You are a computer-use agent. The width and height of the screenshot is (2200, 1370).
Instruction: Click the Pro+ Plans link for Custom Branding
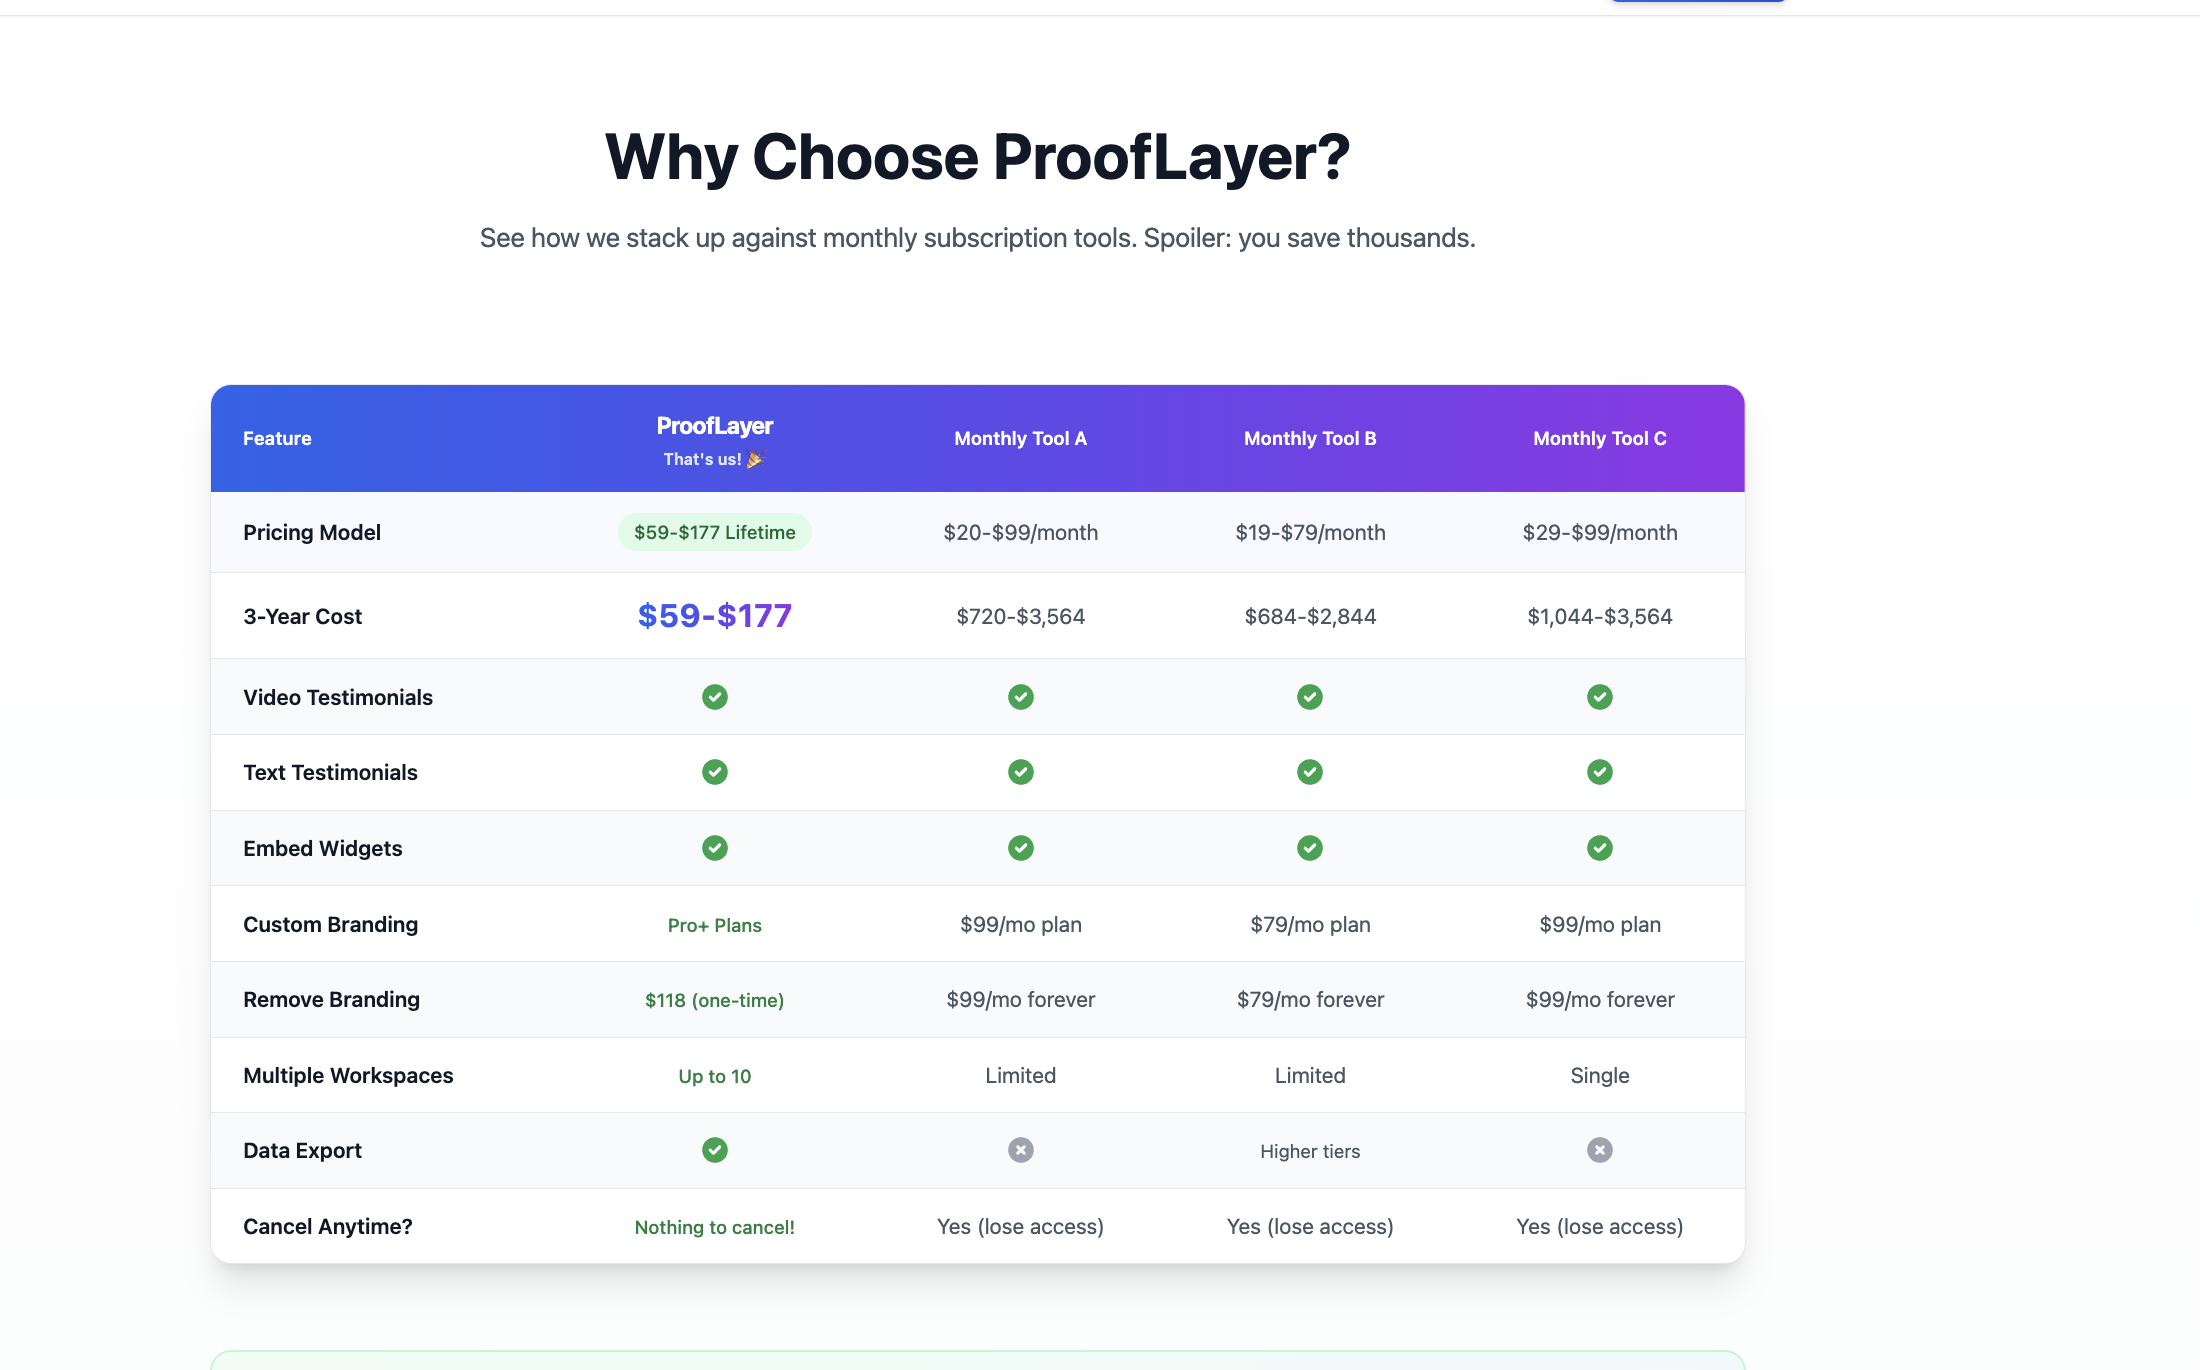pyautogui.click(x=714, y=924)
